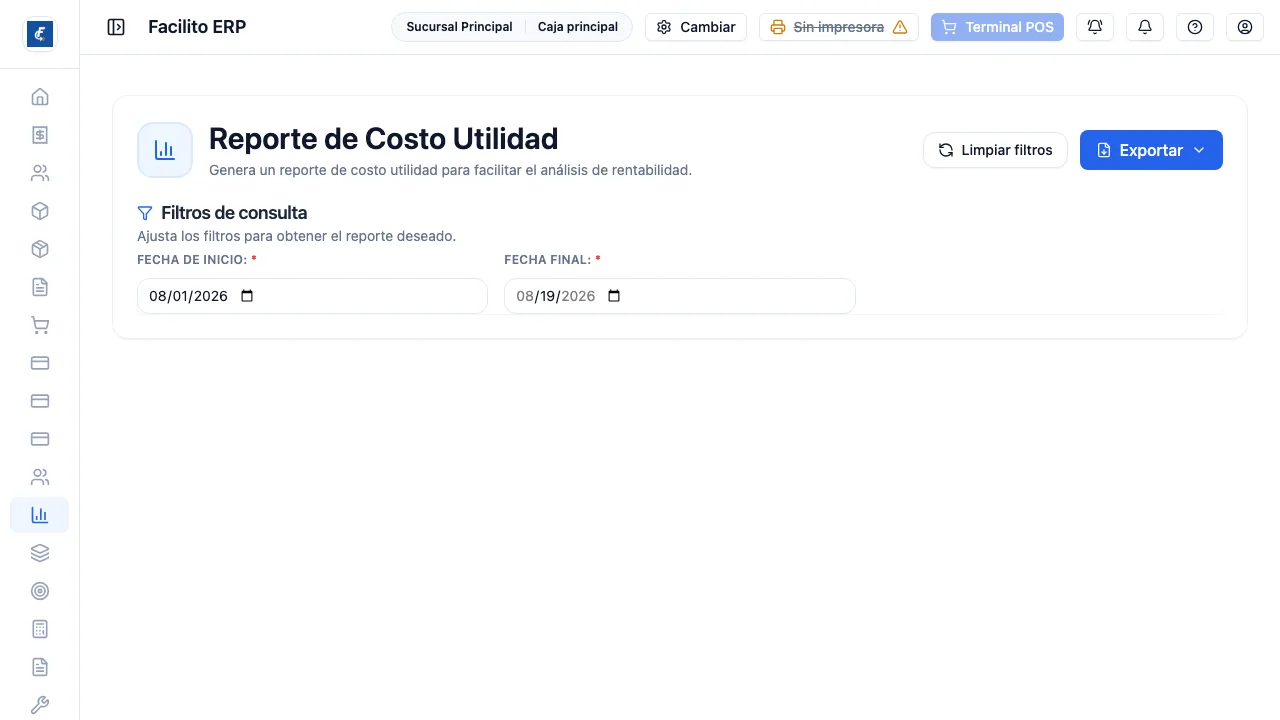Viewport: 1280px width, 720px height.
Task: Click the Fecha final date field
Action: [x=680, y=296]
